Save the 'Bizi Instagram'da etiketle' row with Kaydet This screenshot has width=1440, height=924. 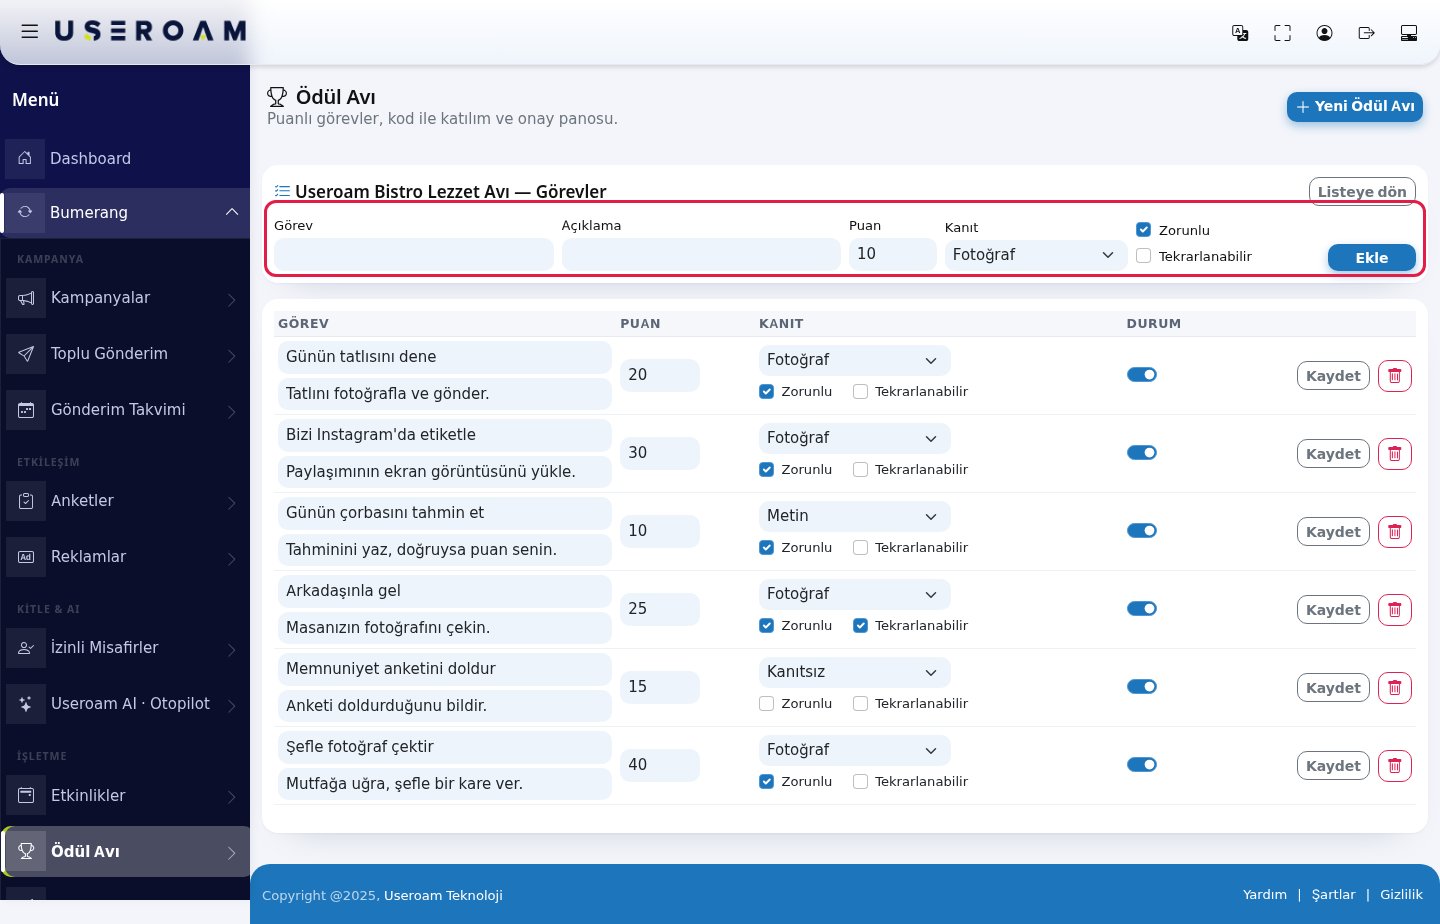click(1333, 454)
